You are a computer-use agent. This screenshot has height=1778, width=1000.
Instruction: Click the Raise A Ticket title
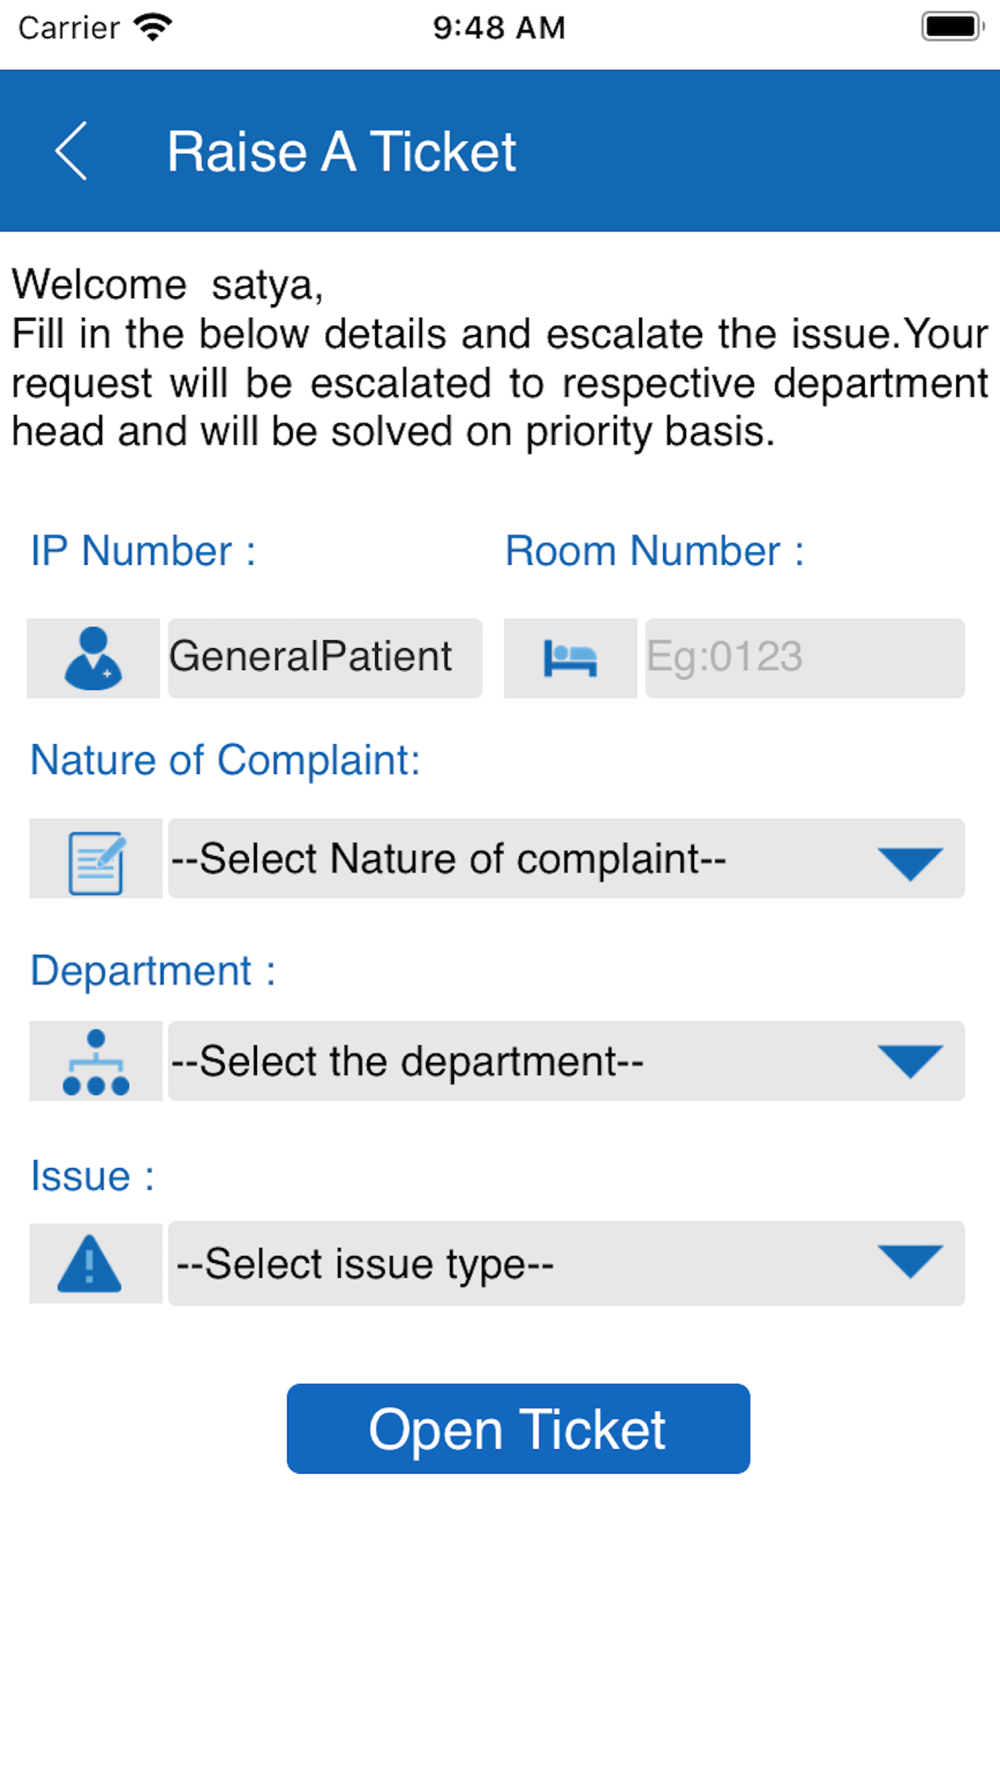coord(341,152)
